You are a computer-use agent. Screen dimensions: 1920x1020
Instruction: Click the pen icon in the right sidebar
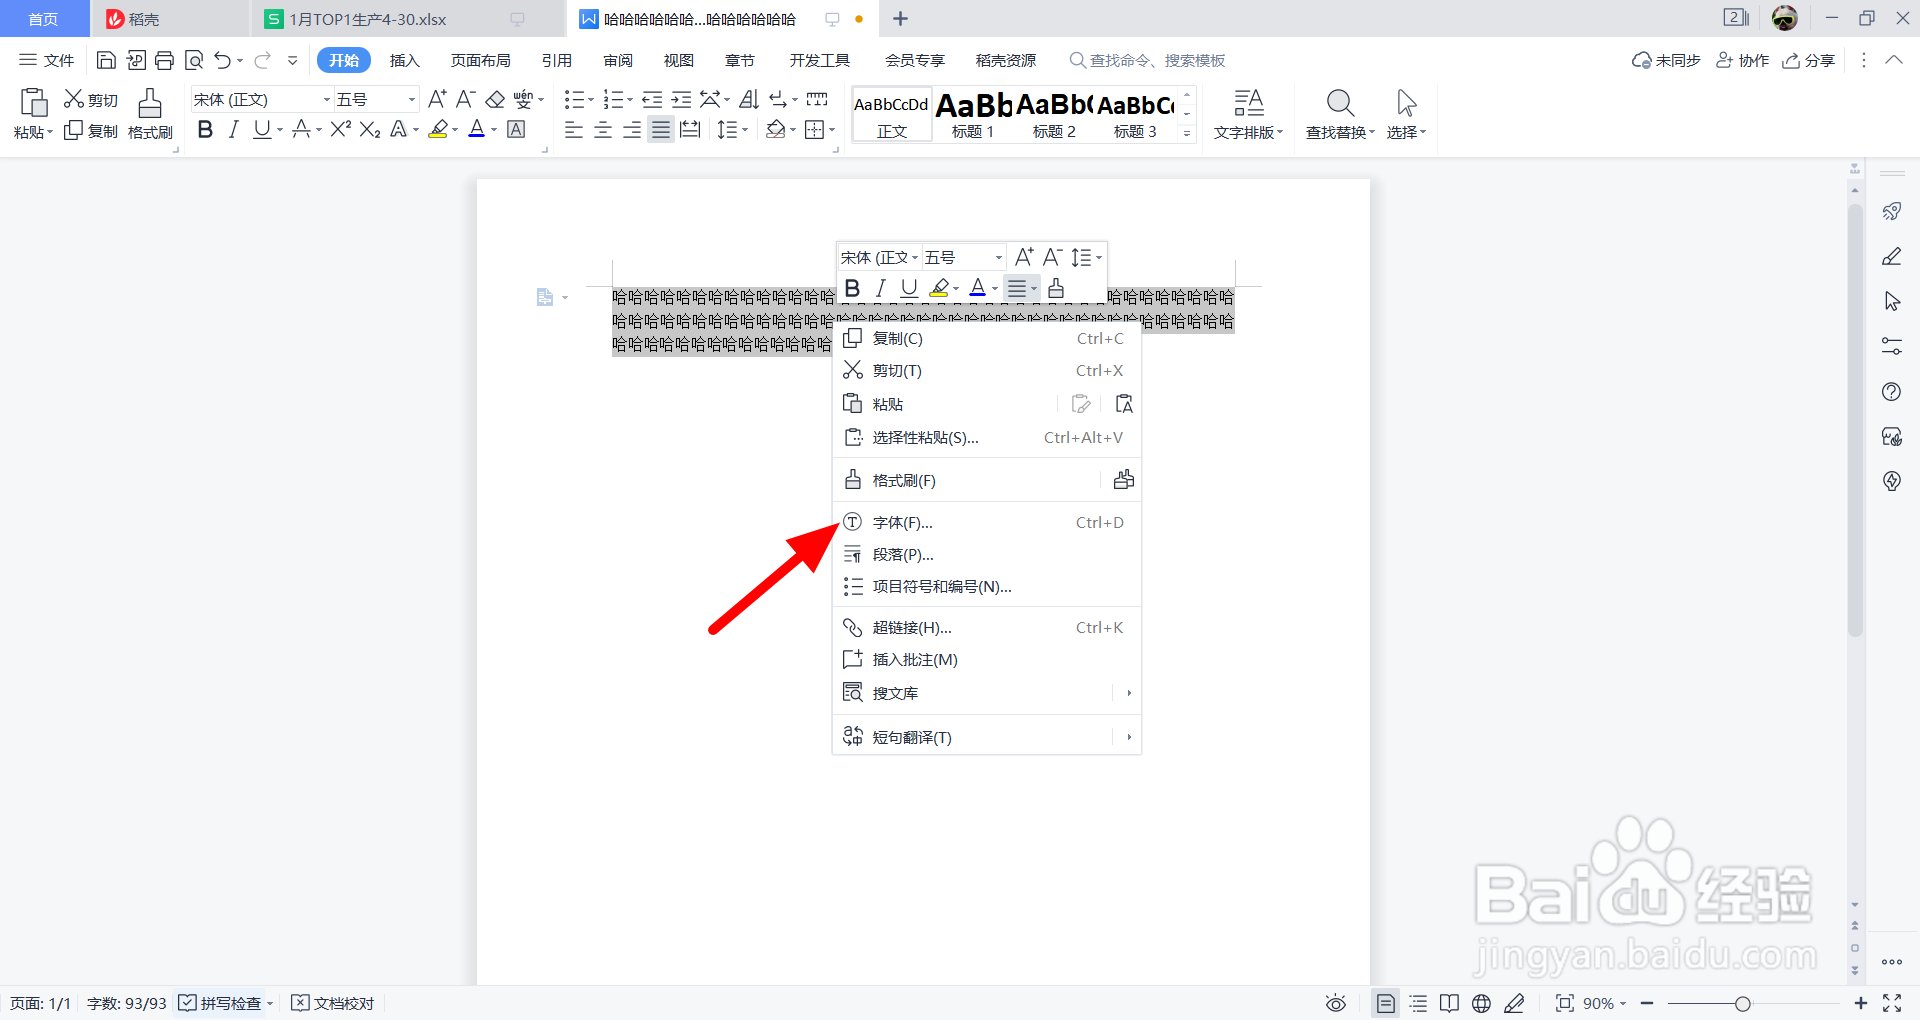click(1892, 257)
